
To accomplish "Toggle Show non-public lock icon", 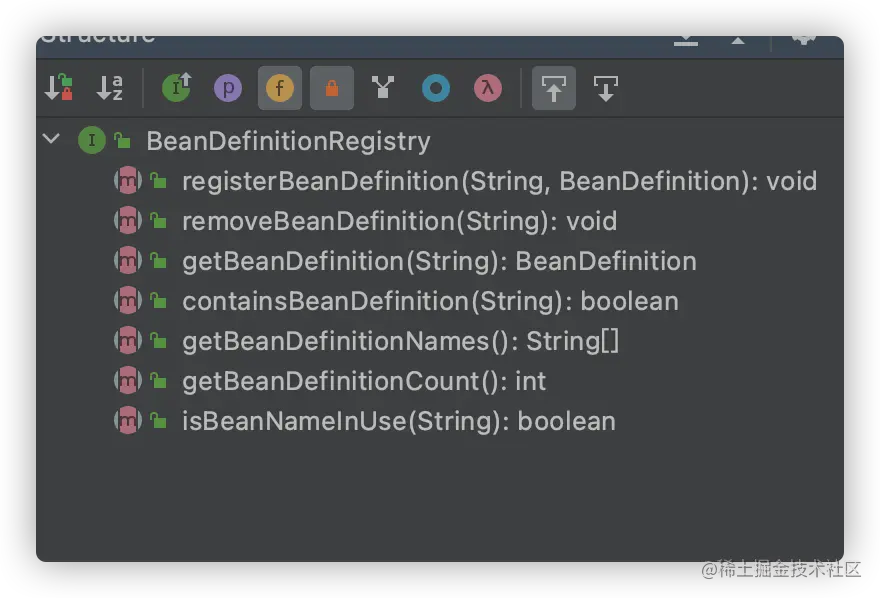I will 332,88.
